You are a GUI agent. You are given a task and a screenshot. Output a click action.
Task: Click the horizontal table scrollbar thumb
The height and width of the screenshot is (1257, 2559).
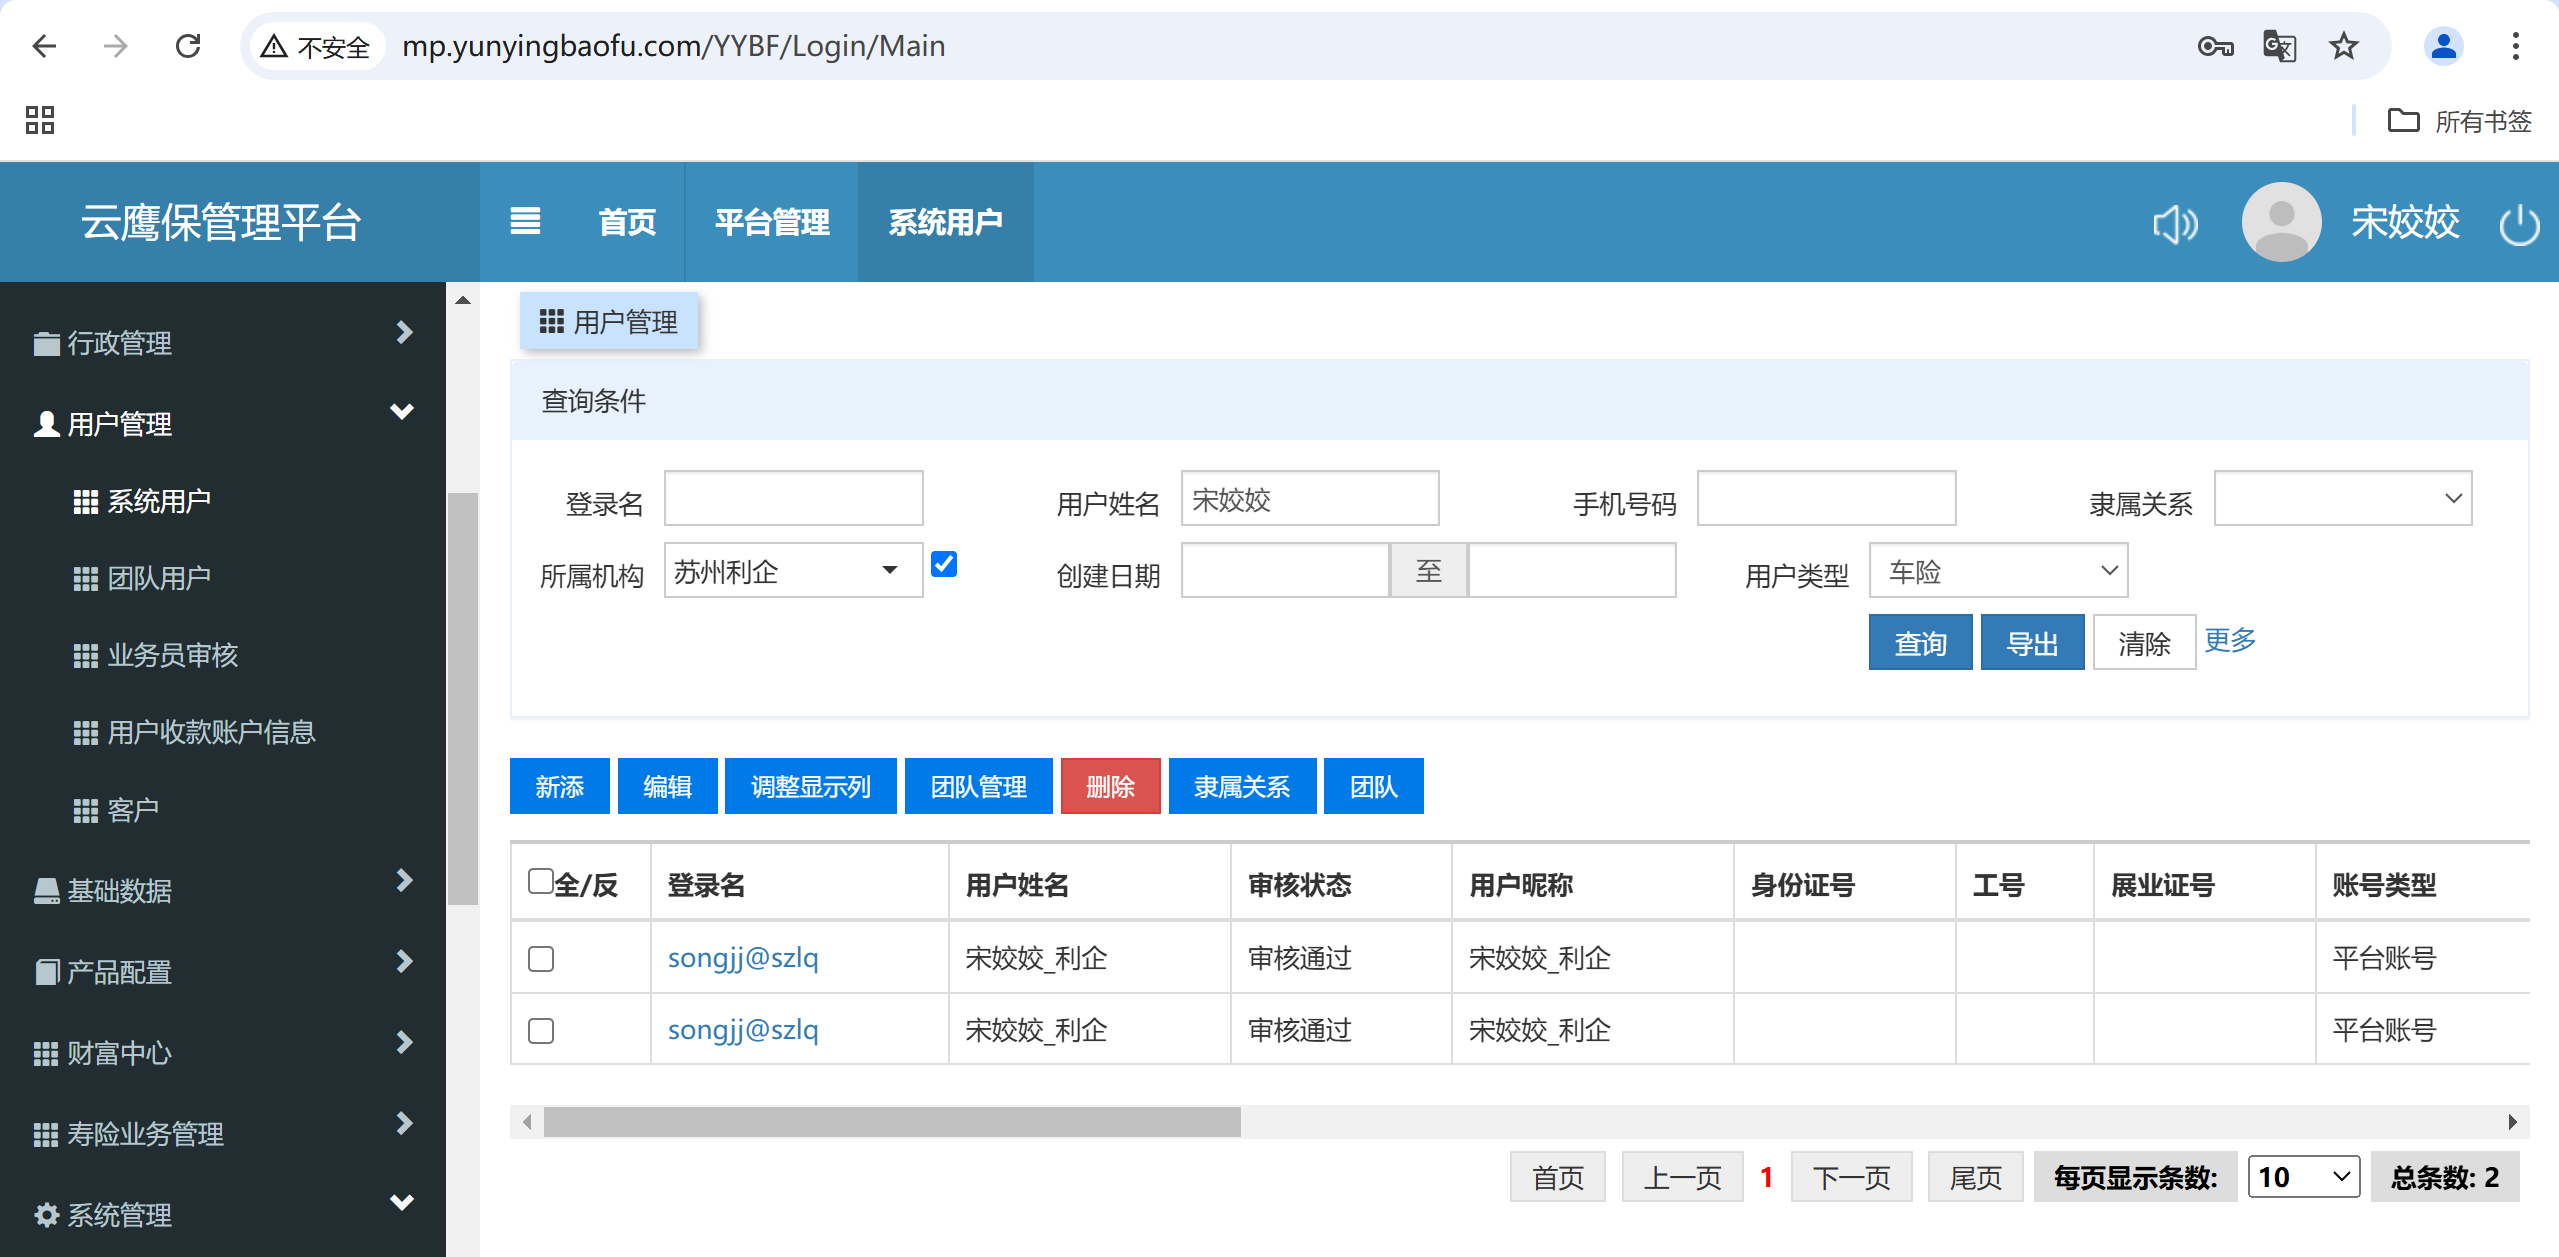click(890, 1122)
